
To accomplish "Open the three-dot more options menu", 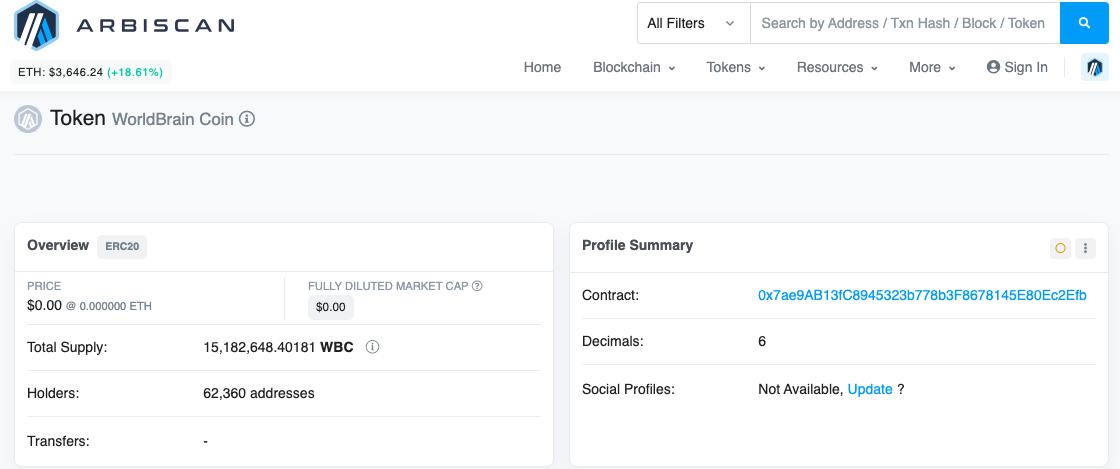I will [x=1086, y=248].
